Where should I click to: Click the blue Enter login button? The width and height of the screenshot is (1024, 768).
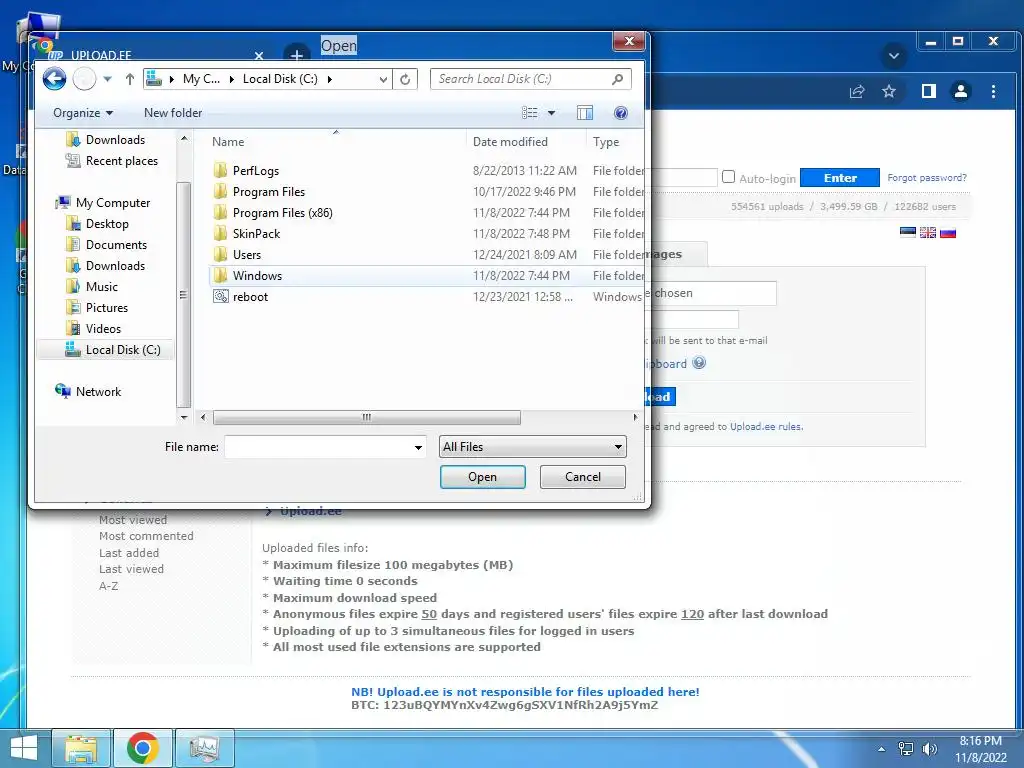[x=840, y=178]
